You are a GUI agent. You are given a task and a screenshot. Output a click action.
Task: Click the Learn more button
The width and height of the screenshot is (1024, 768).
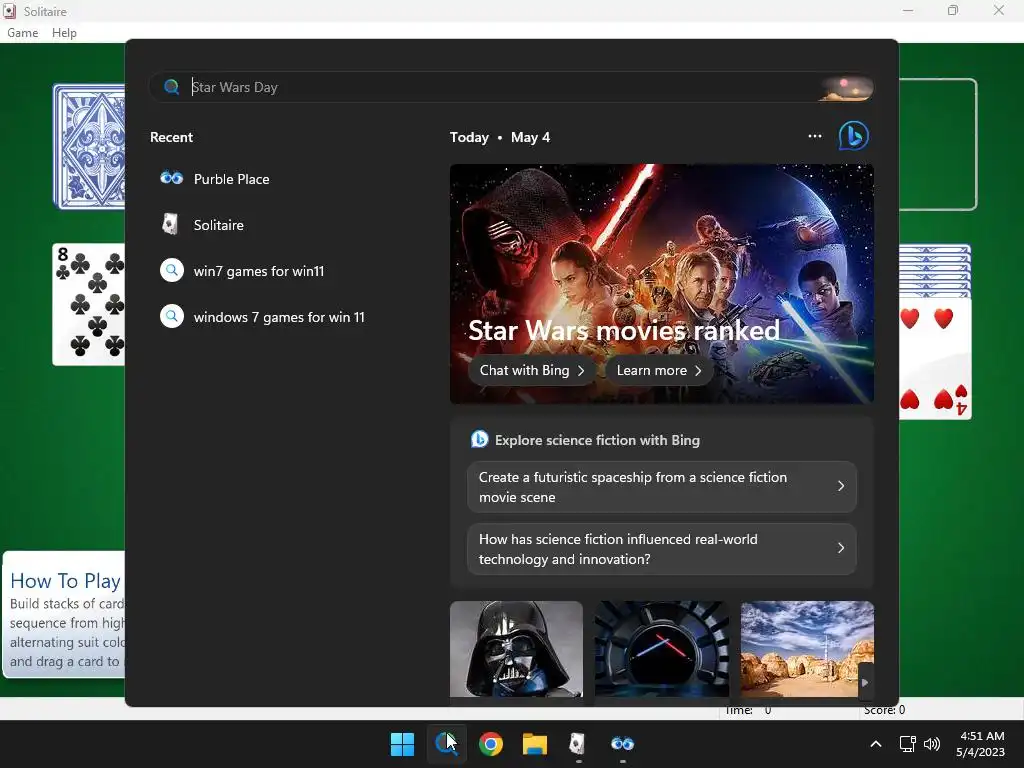coord(659,370)
